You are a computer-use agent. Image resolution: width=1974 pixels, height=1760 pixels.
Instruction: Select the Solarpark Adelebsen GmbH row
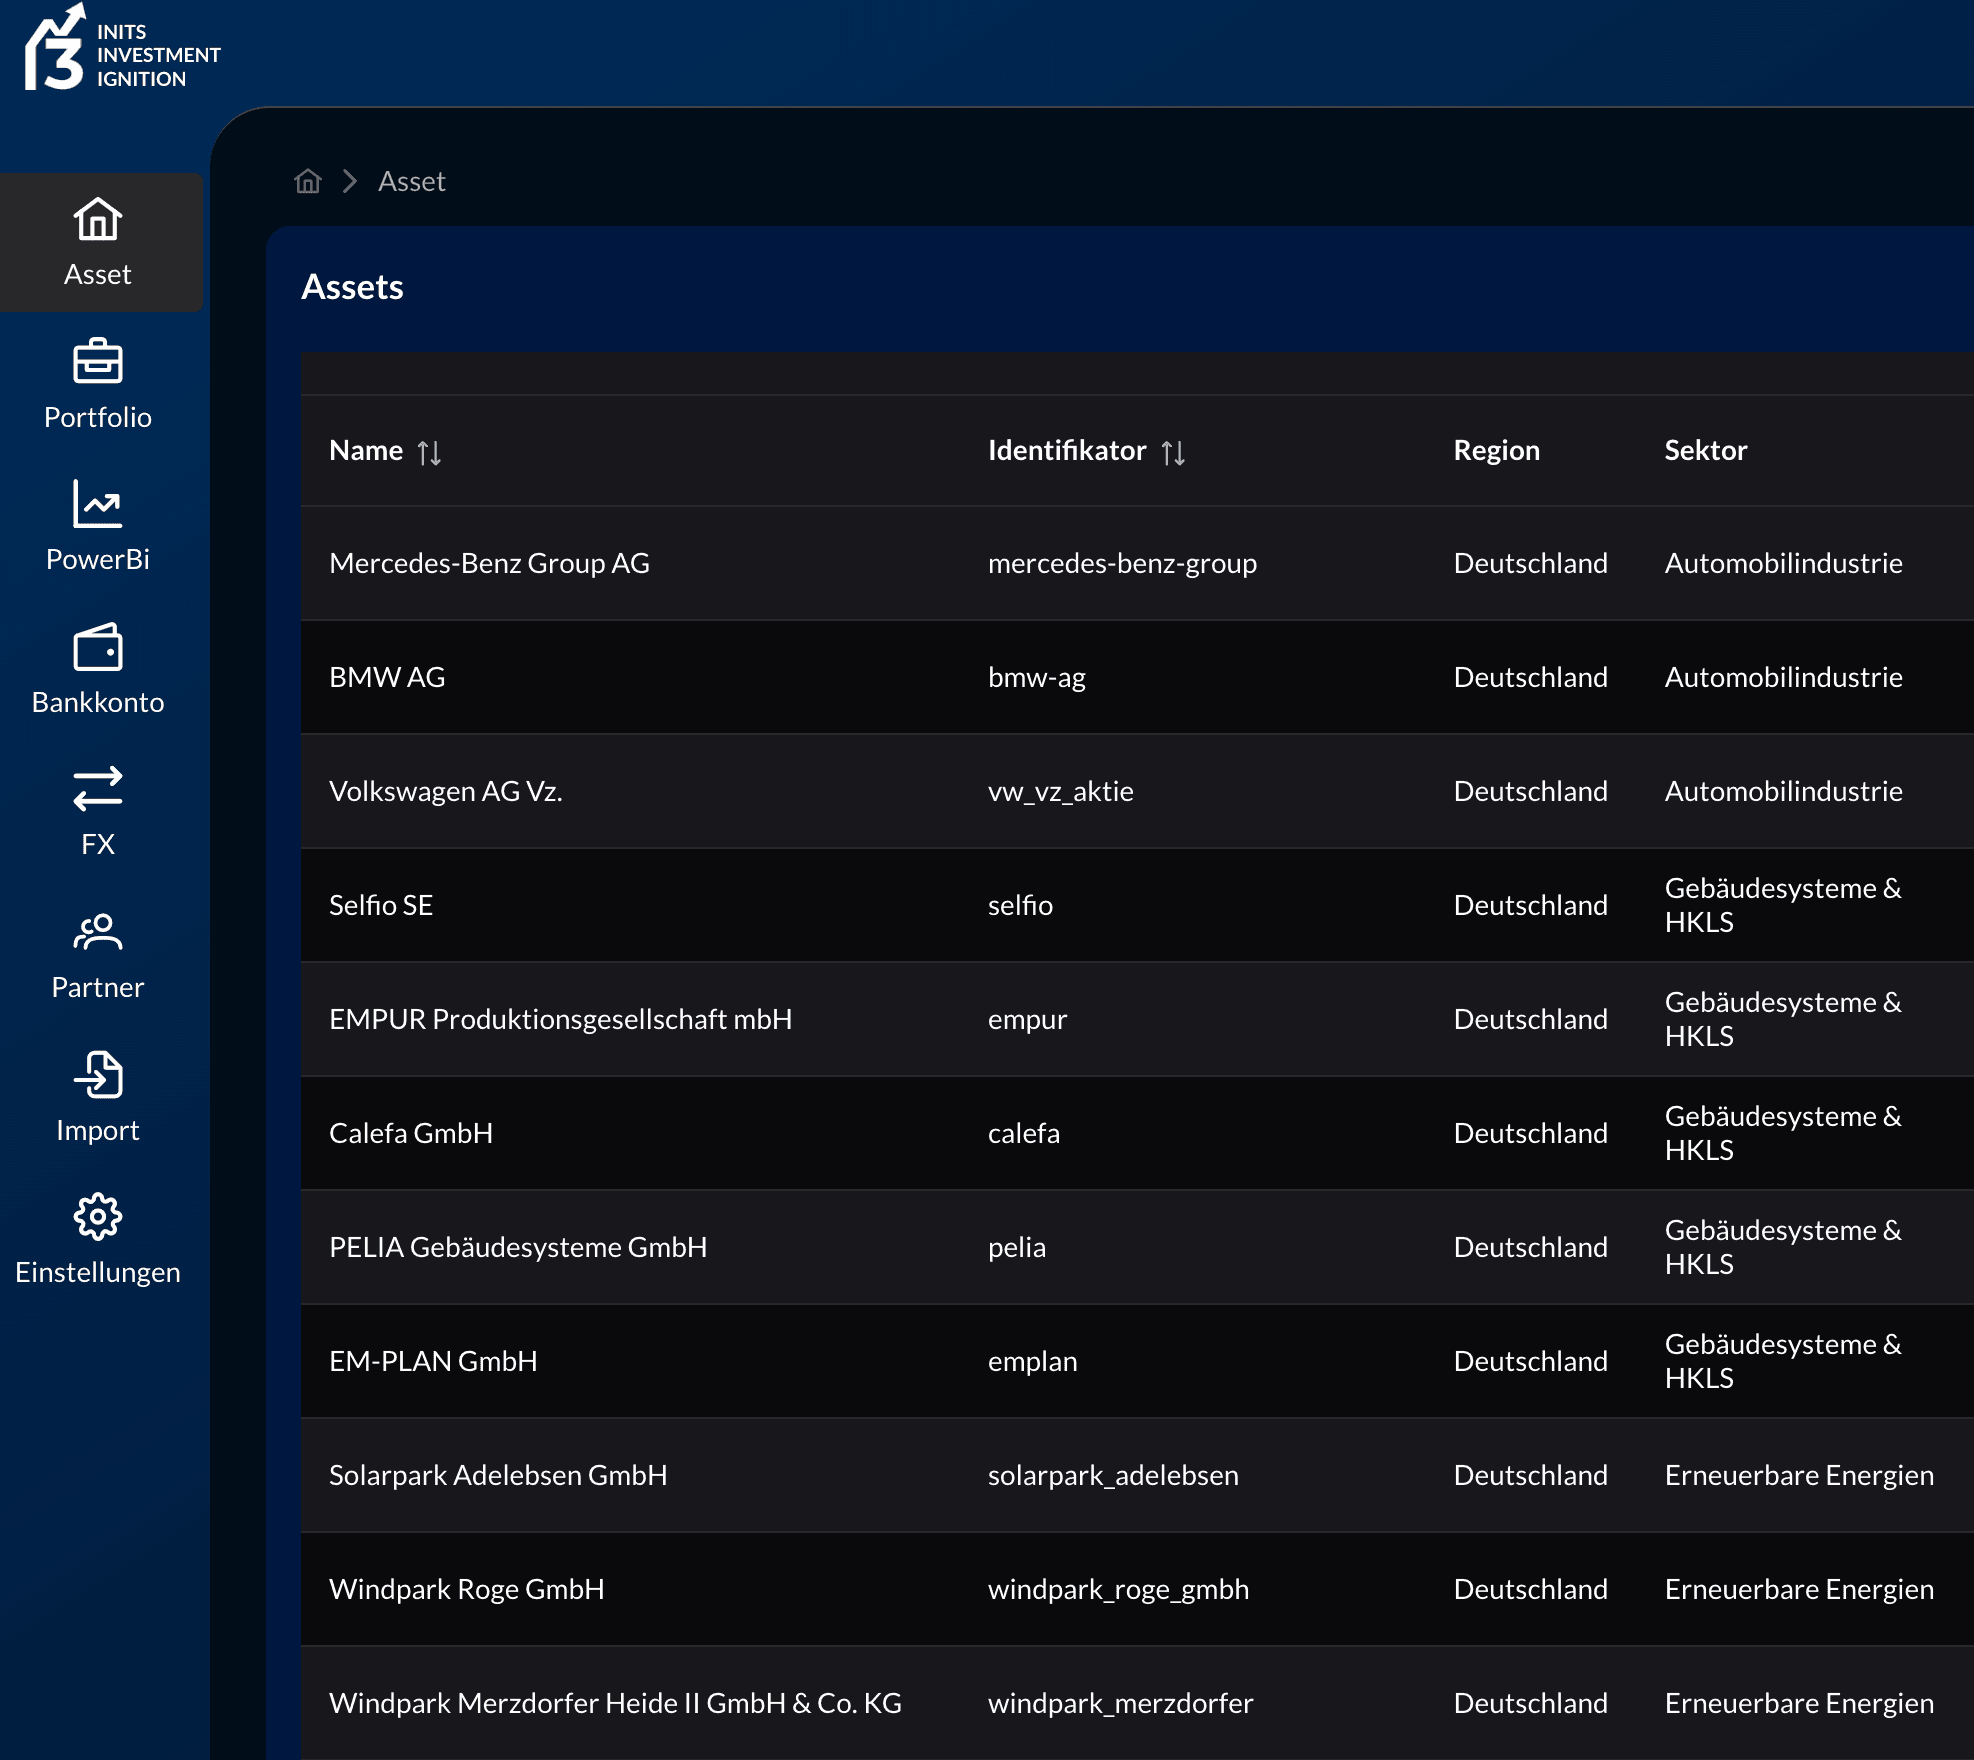pyautogui.click(x=497, y=1475)
